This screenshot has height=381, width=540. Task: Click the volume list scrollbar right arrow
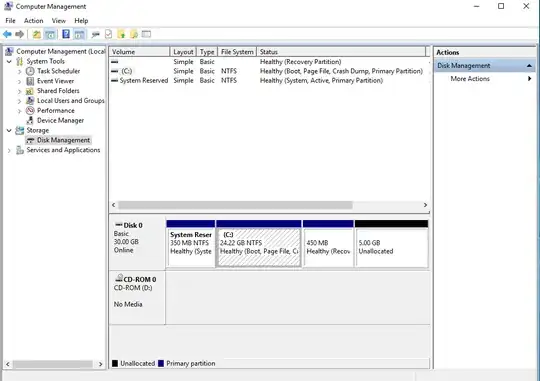tap(425, 205)
